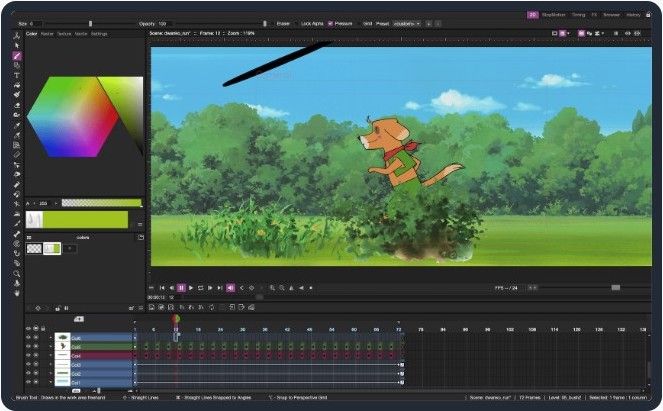This screenshot has width=663, height=411.
Task: Select the Hand pan tool
Action: click(x=16, y=293)
